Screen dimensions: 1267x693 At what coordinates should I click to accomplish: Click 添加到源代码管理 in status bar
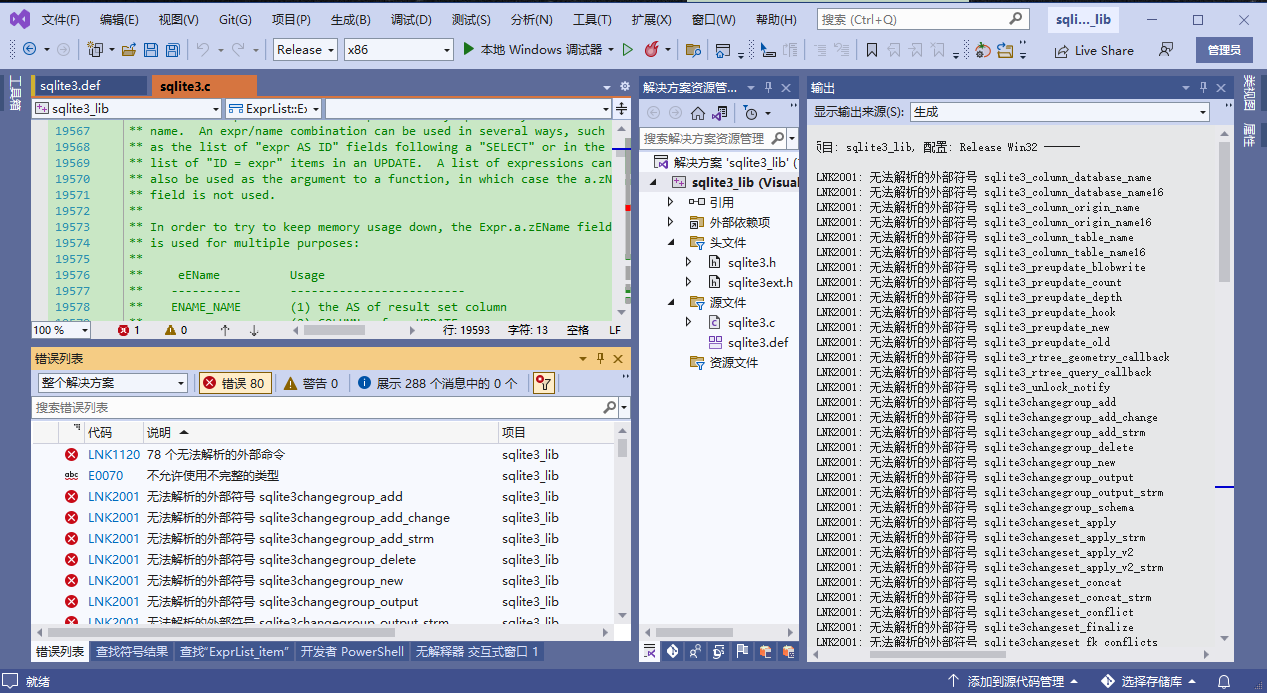click(x=1015, y=681)
